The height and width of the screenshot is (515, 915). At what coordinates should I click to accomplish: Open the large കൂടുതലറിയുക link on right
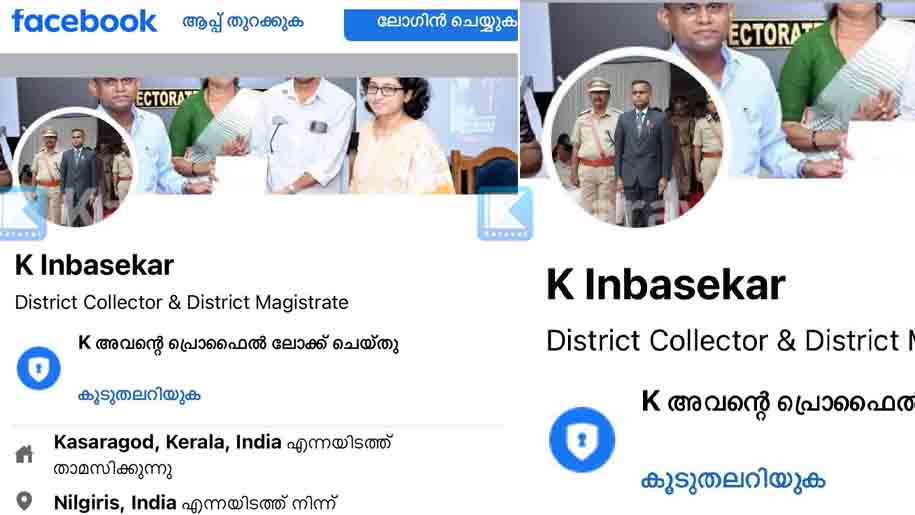tap(733, 480)
